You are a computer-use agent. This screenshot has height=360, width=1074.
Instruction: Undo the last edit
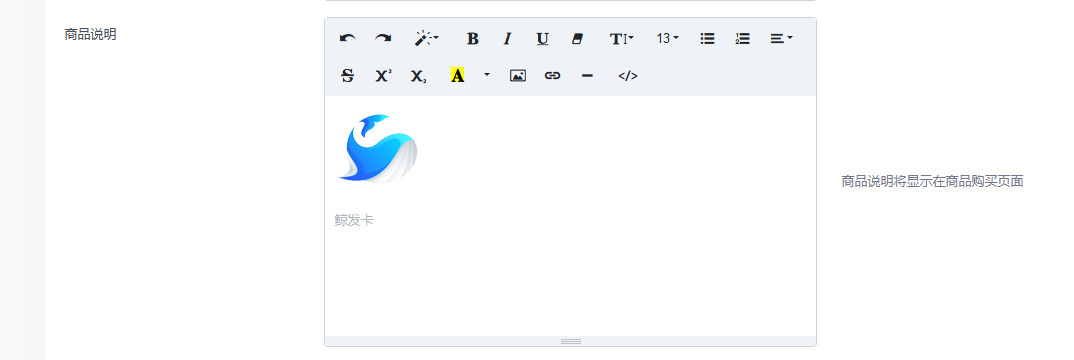point(348,39)
